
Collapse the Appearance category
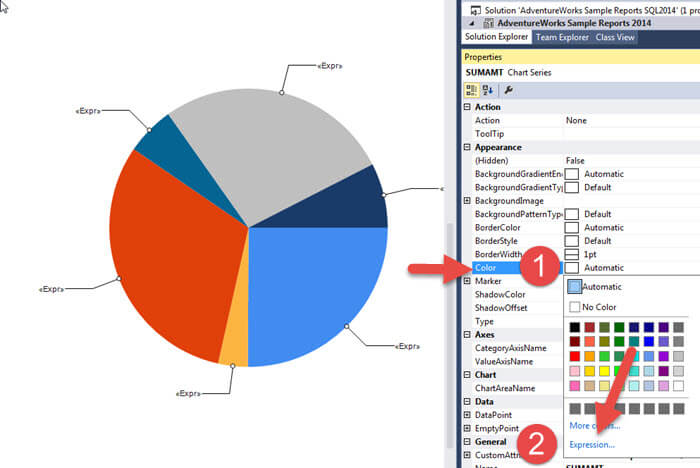tap(467, 147)
